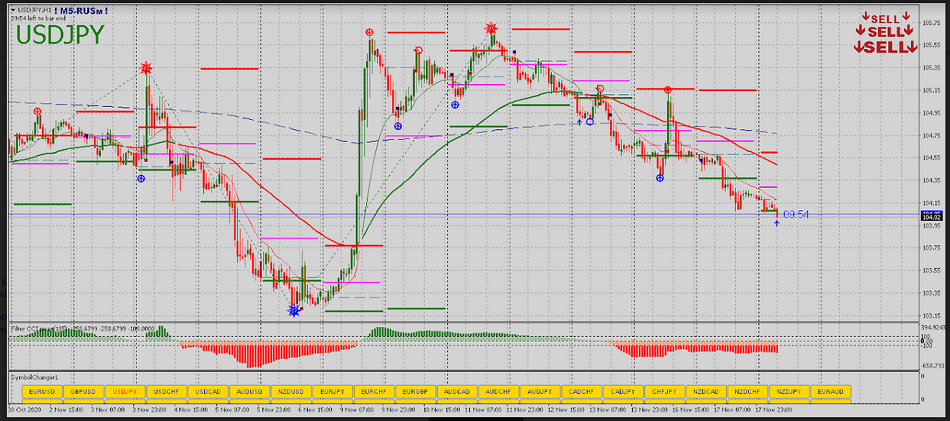The width and height of the screenshot is (950, 421).
Task: Click the '30 Oct 2020' time axis label
Action: click(x=22, y=409)
